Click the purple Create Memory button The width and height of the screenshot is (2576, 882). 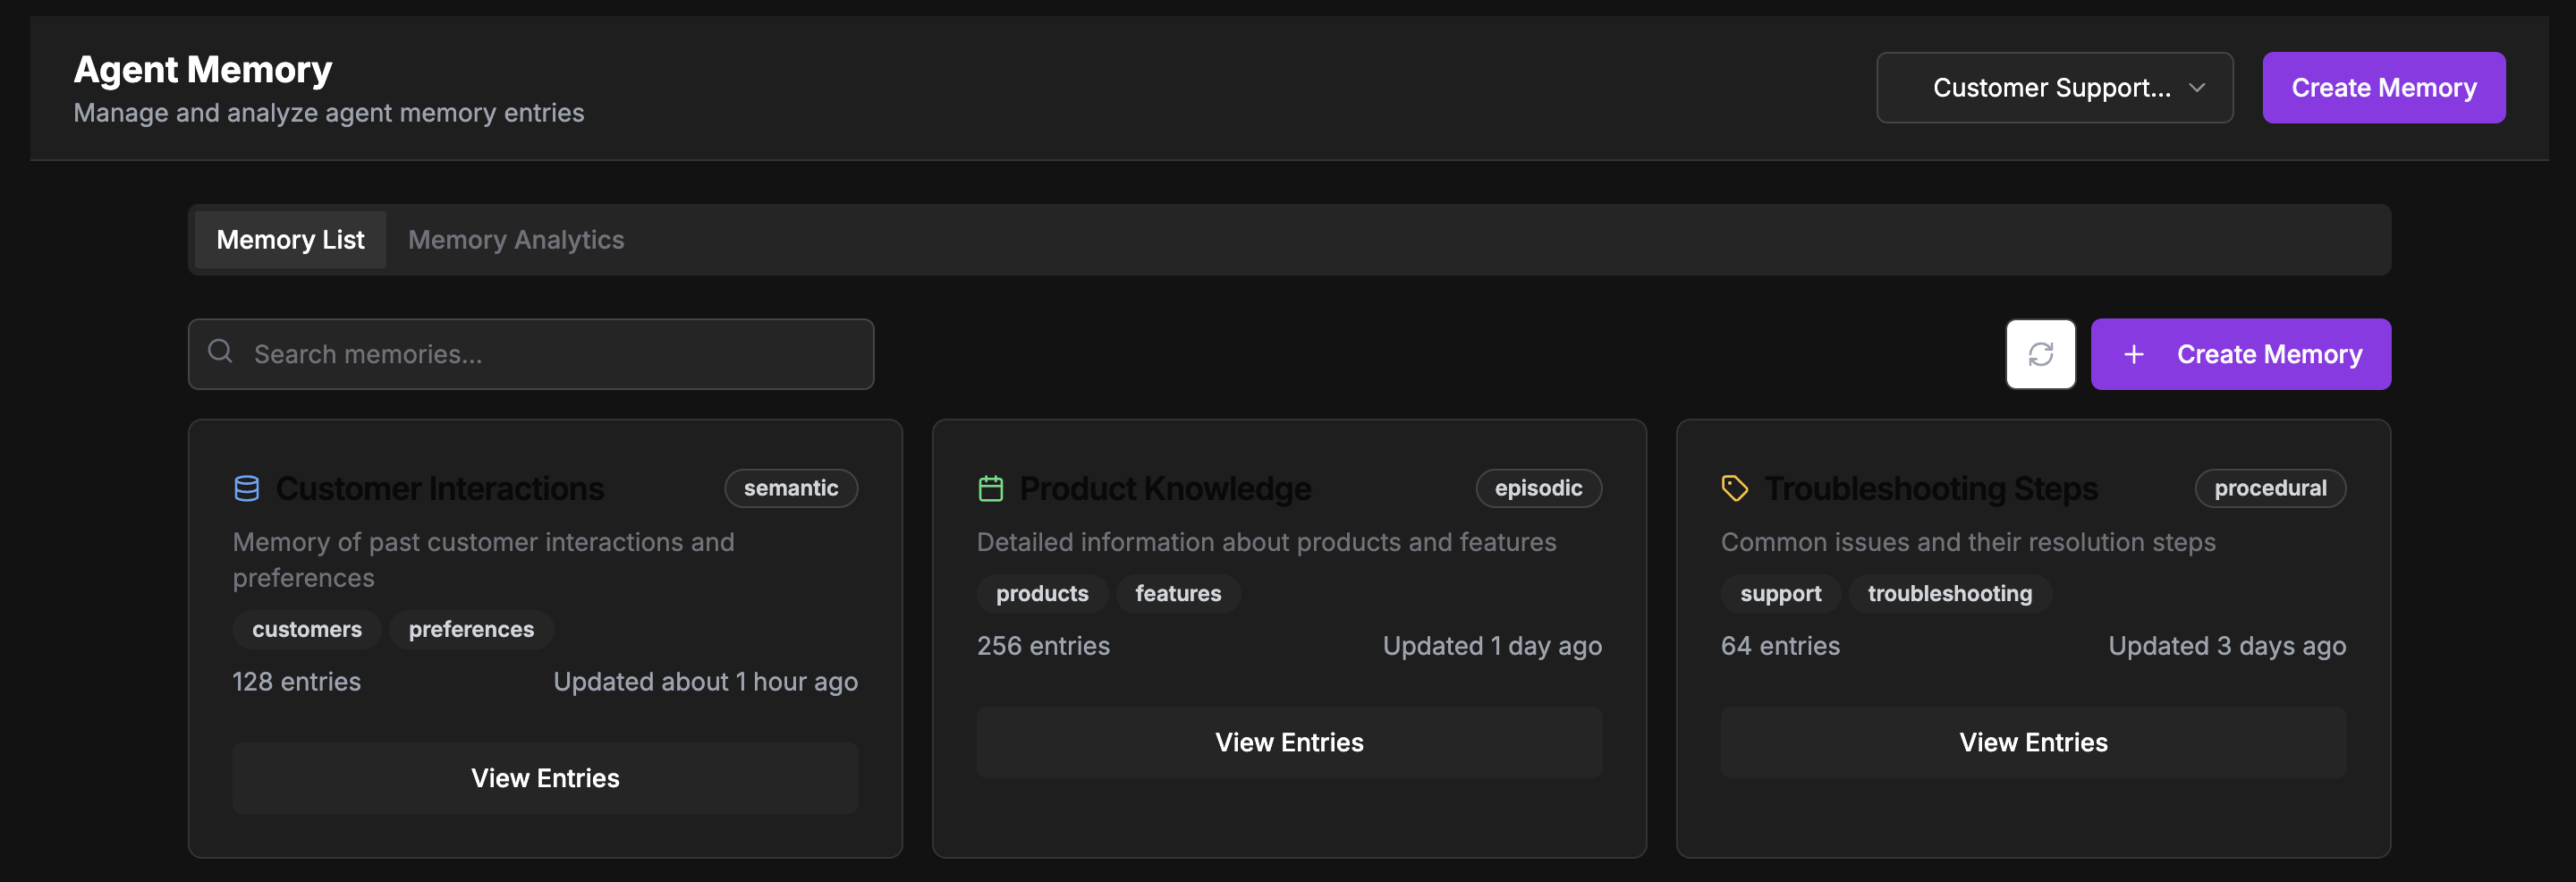(x=2384, y=87)
